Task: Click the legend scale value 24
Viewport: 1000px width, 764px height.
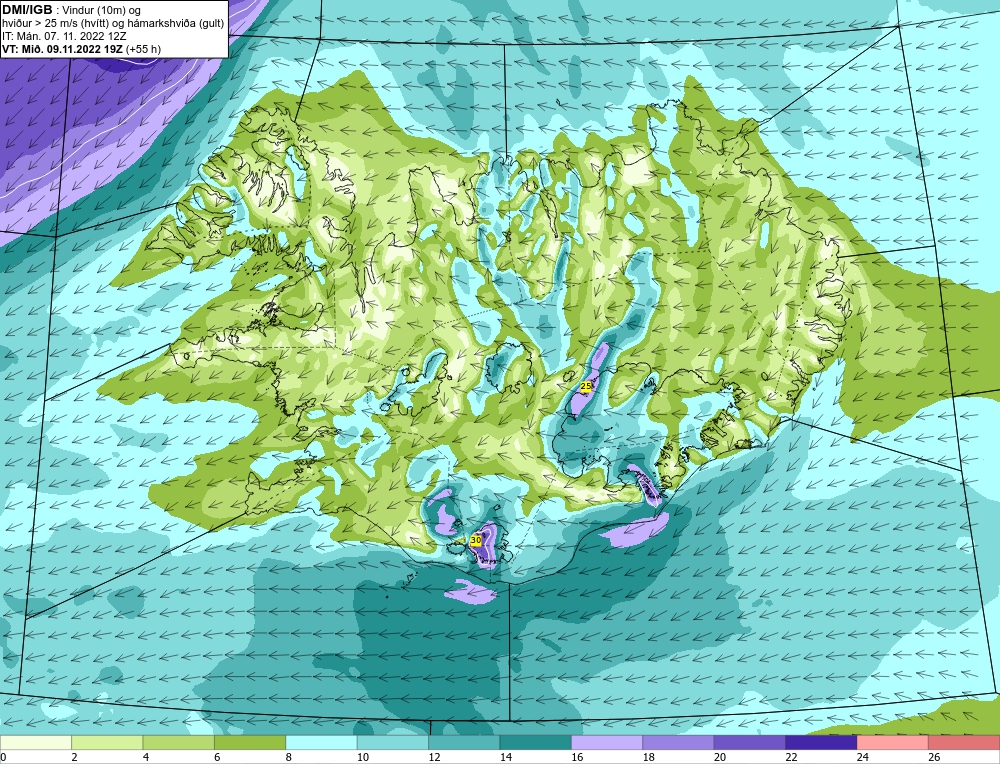Action: 863,757
